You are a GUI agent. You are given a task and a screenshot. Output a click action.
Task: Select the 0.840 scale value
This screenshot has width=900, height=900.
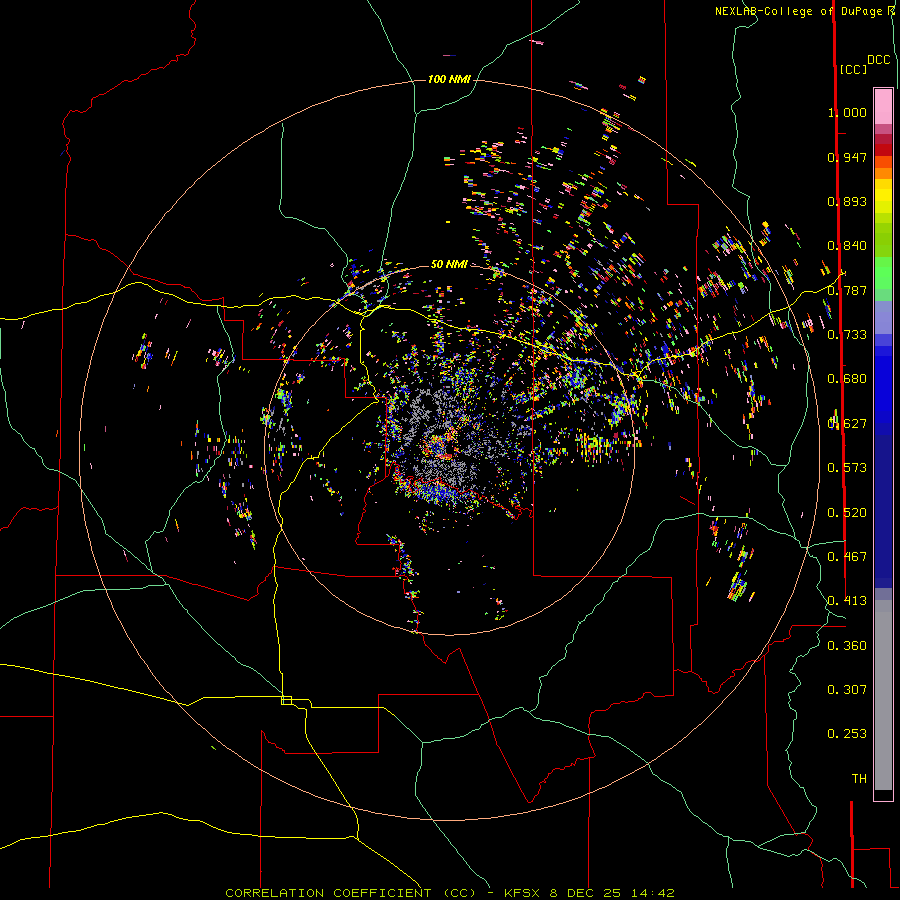(x=847, y=246)
